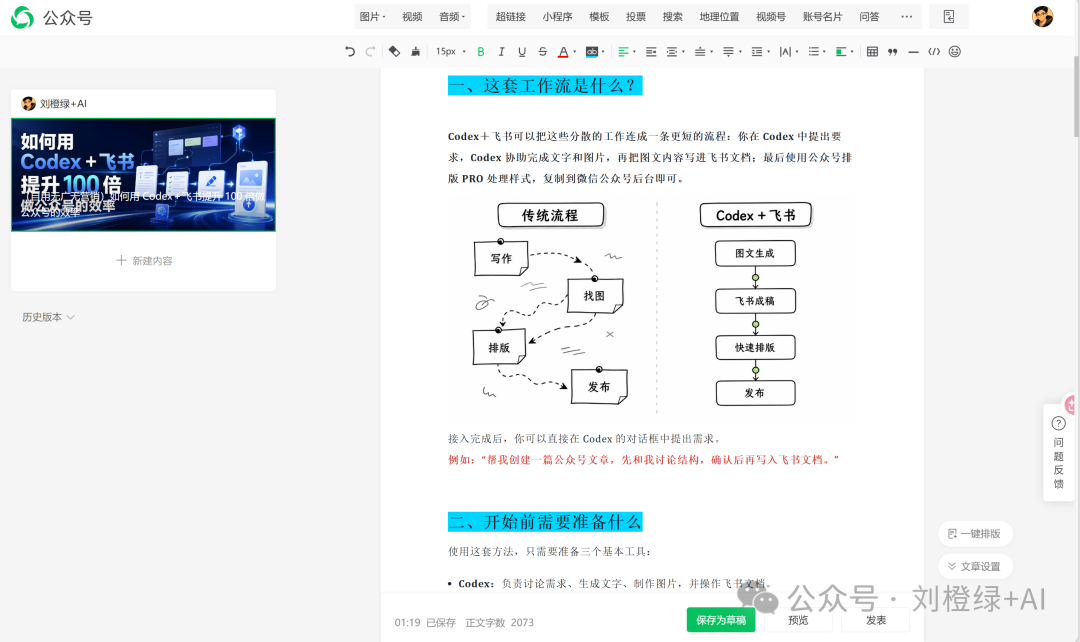
Task: Click the page vertical scrollbar
Action: 1076,96
